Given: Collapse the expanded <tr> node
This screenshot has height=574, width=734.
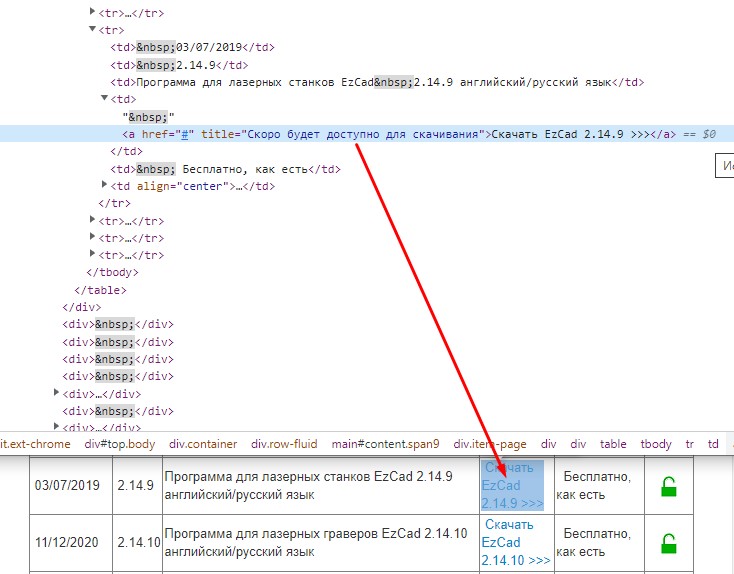Looking at the screenshot, I should tap(93, 29).
